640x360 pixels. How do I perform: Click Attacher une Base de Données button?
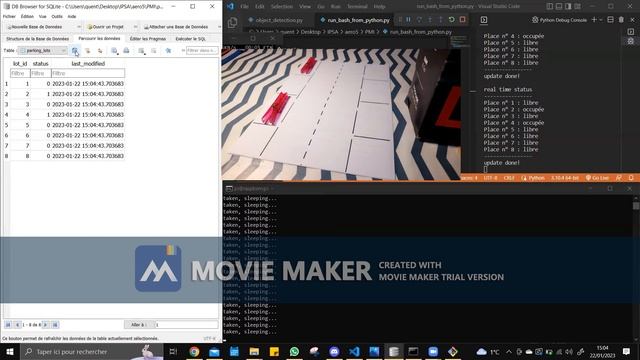point(176,27)
